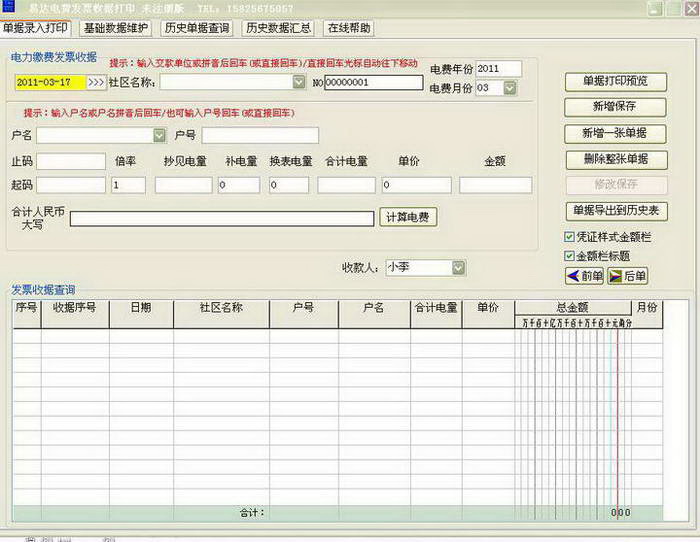Open the 社区名称 dropdown list
This screenshot has height=542, width=700.
(x=299, y=82)
